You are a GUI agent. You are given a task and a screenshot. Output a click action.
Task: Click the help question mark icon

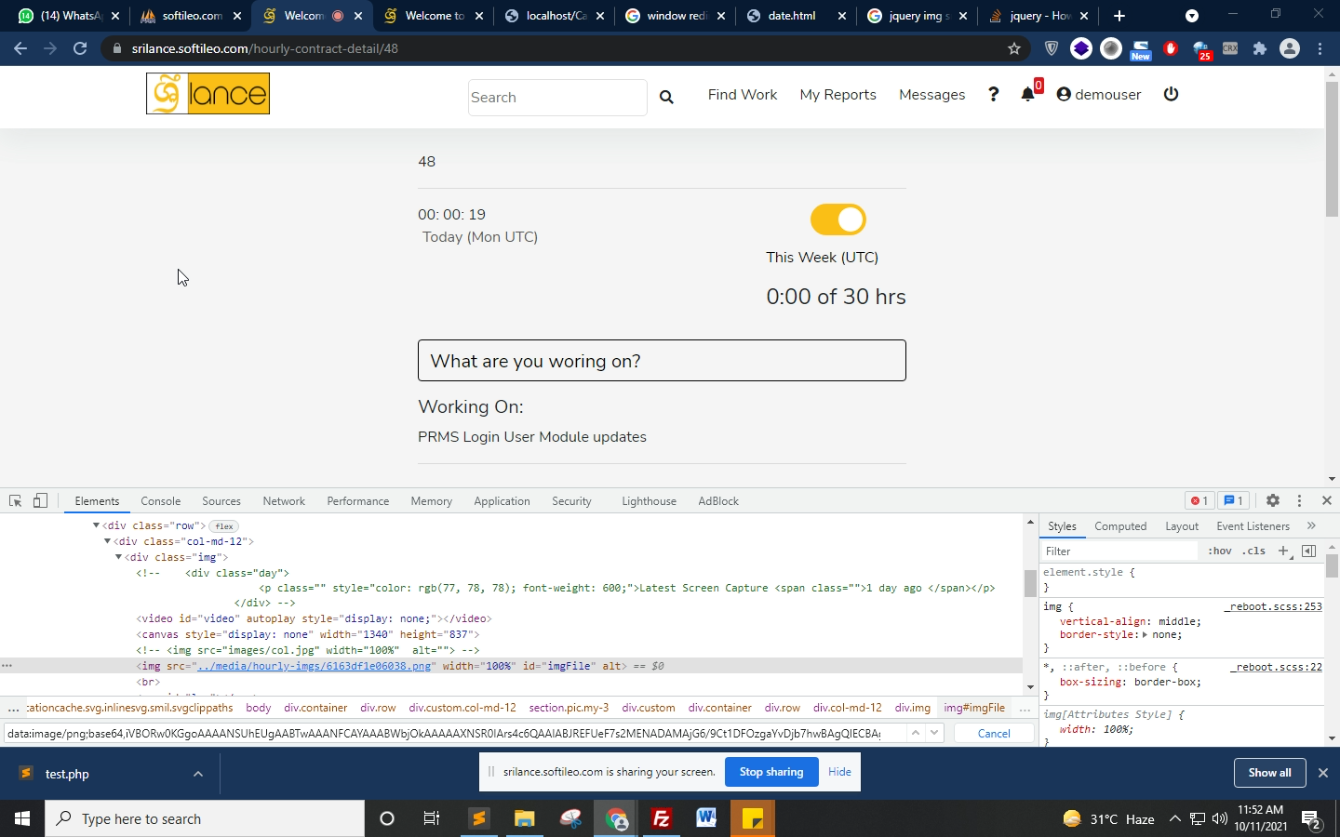(x=993, y=94)
